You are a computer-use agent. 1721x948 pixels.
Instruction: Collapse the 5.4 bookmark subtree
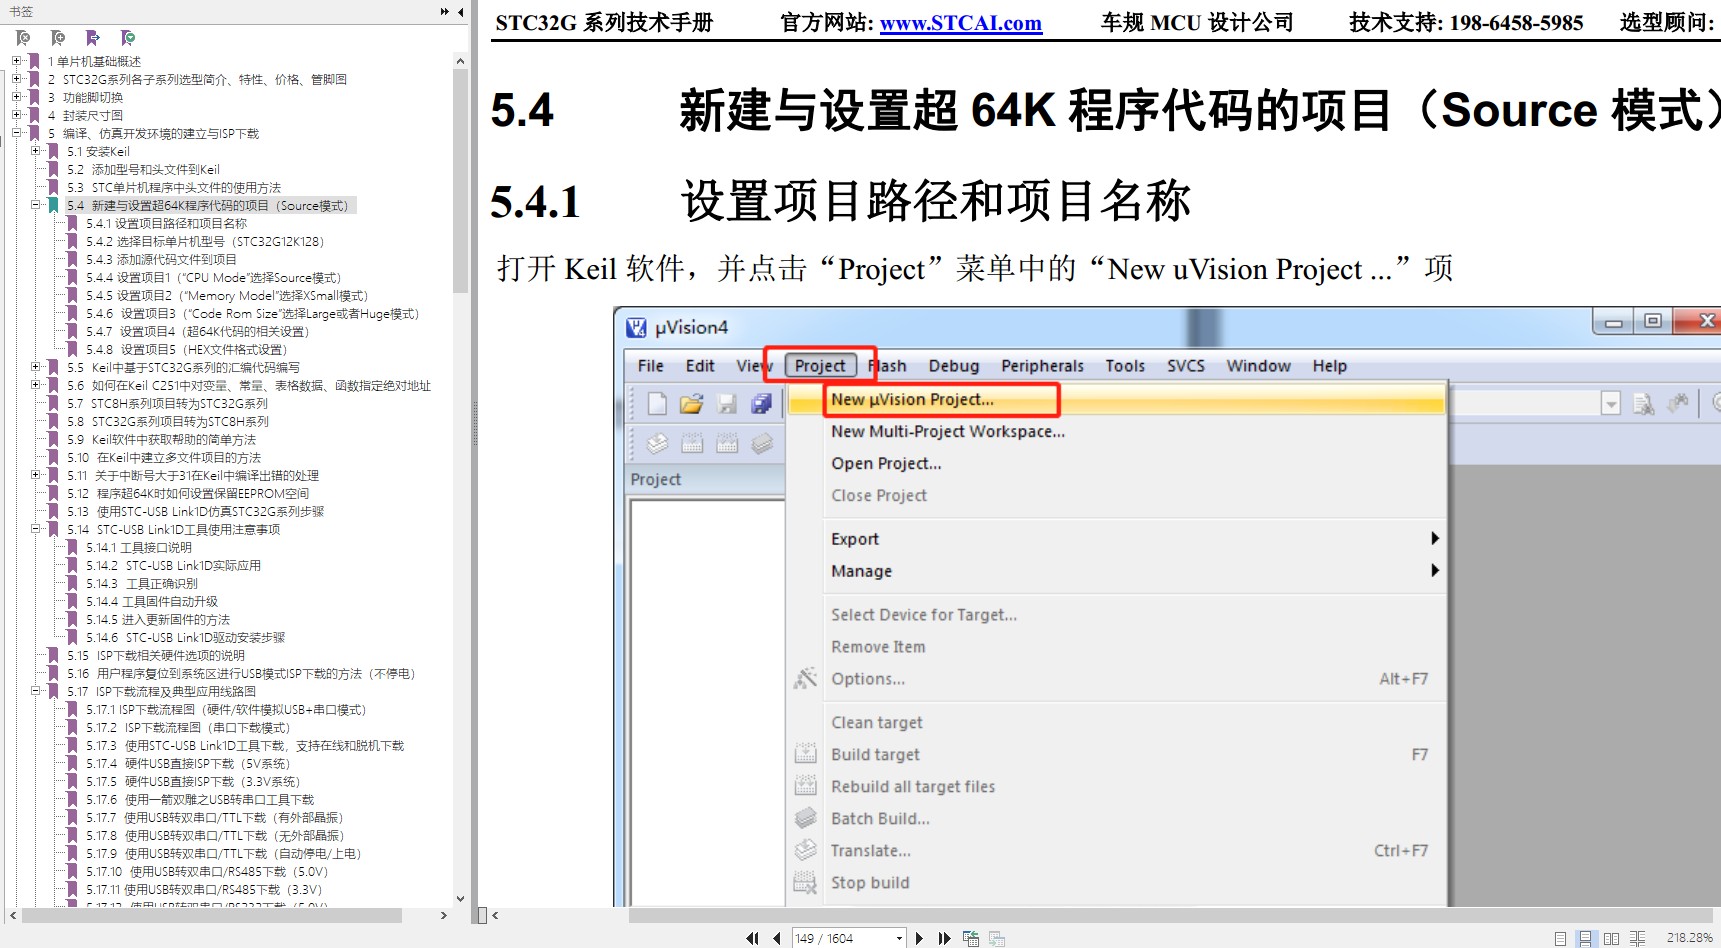coord(36,205)
